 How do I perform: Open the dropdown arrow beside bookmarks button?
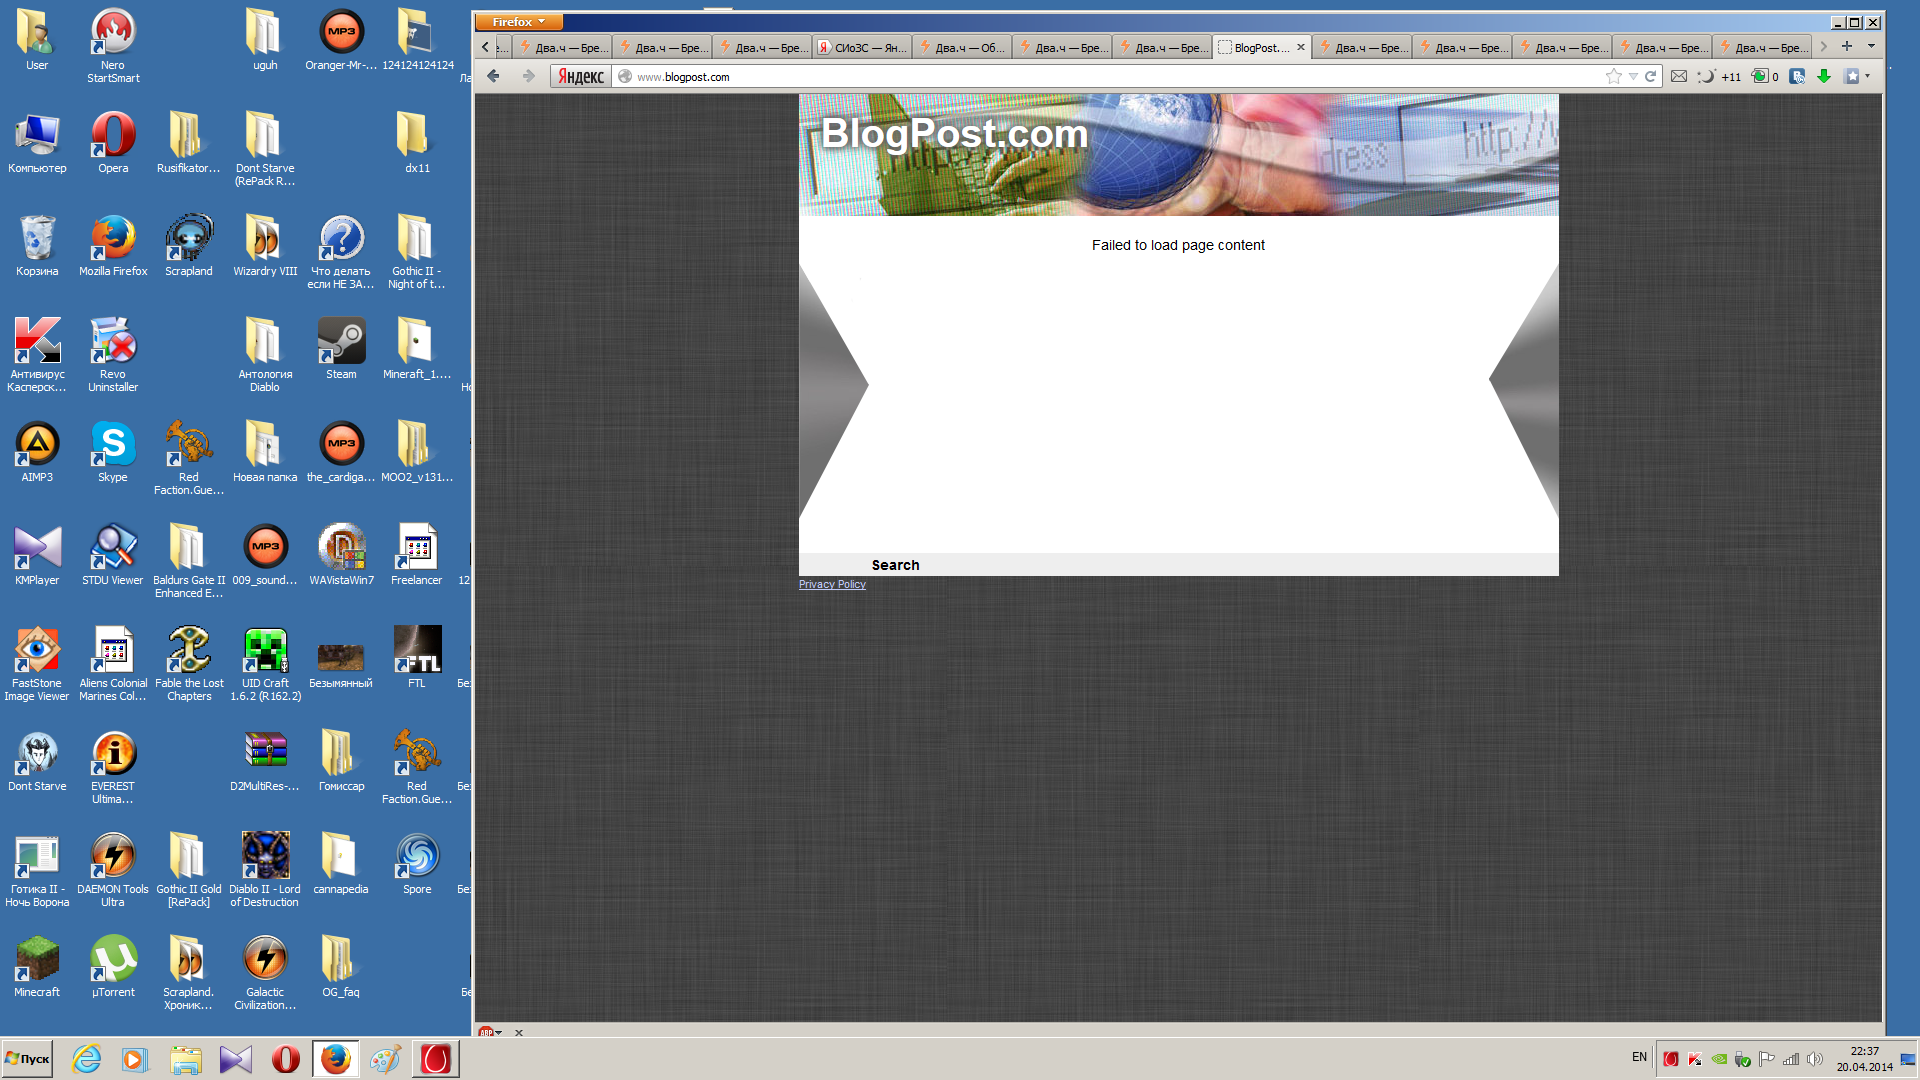[x=1867, y=76]
